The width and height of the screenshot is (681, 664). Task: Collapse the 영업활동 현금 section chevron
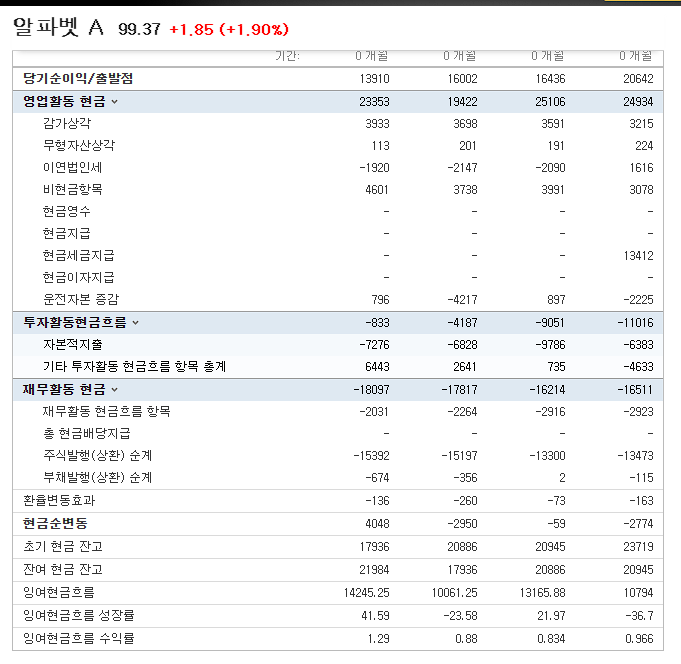click(x=115, y=102)
